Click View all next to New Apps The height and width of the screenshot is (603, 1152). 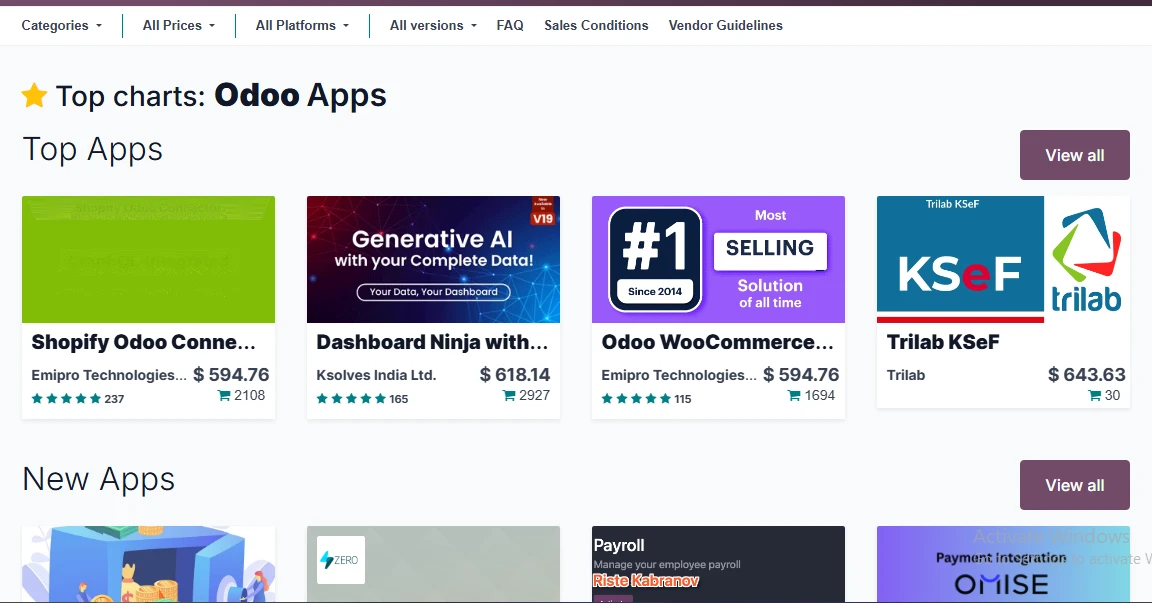point(1074,485)
